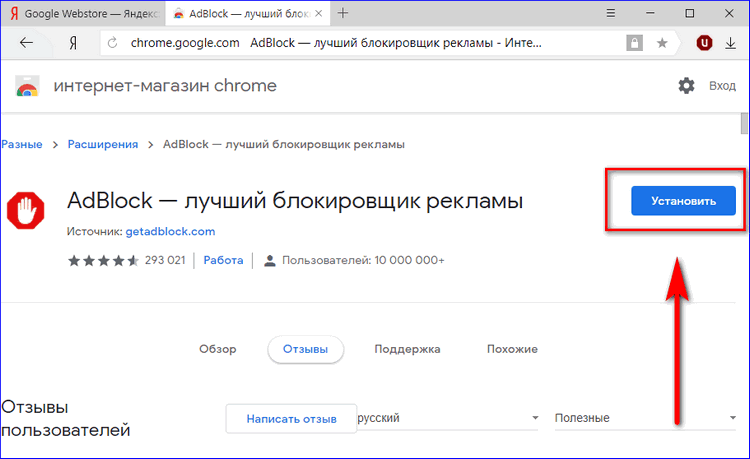The image size is (750, 459).
Task: Open the Поддержка tab
Action: tap(407, 350)
